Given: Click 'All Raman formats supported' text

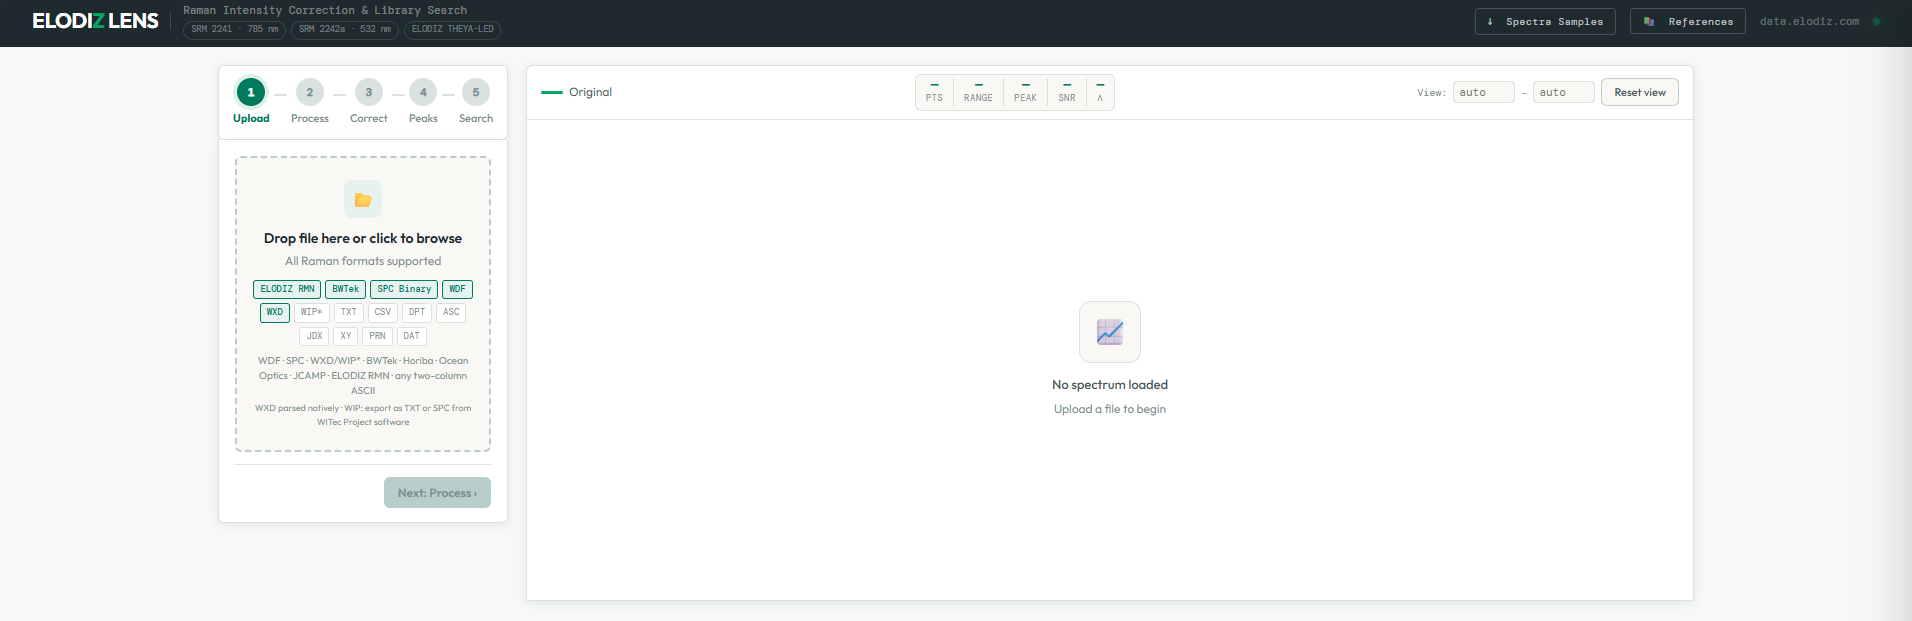Looking at the screenshot, I should 363,261.
